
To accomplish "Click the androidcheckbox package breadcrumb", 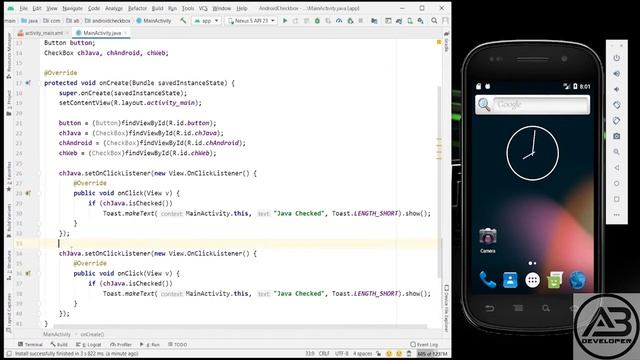I will pyautogui.click(x=108, y=20).
